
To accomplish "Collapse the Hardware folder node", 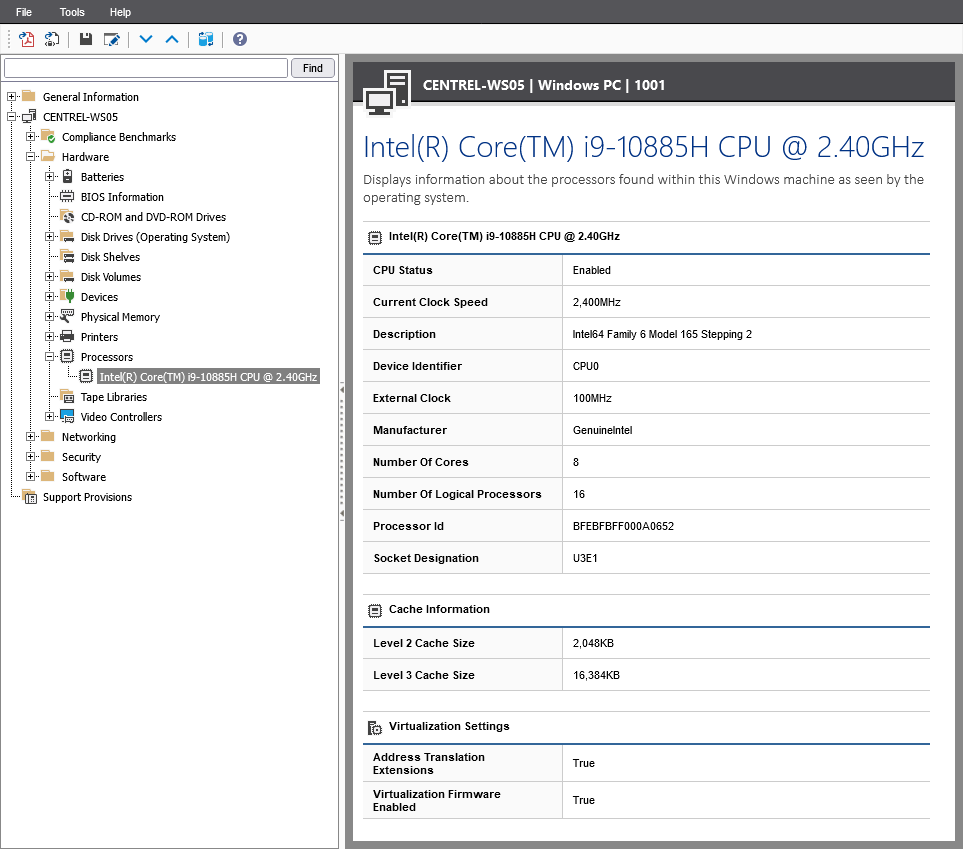I will (30, 157).
